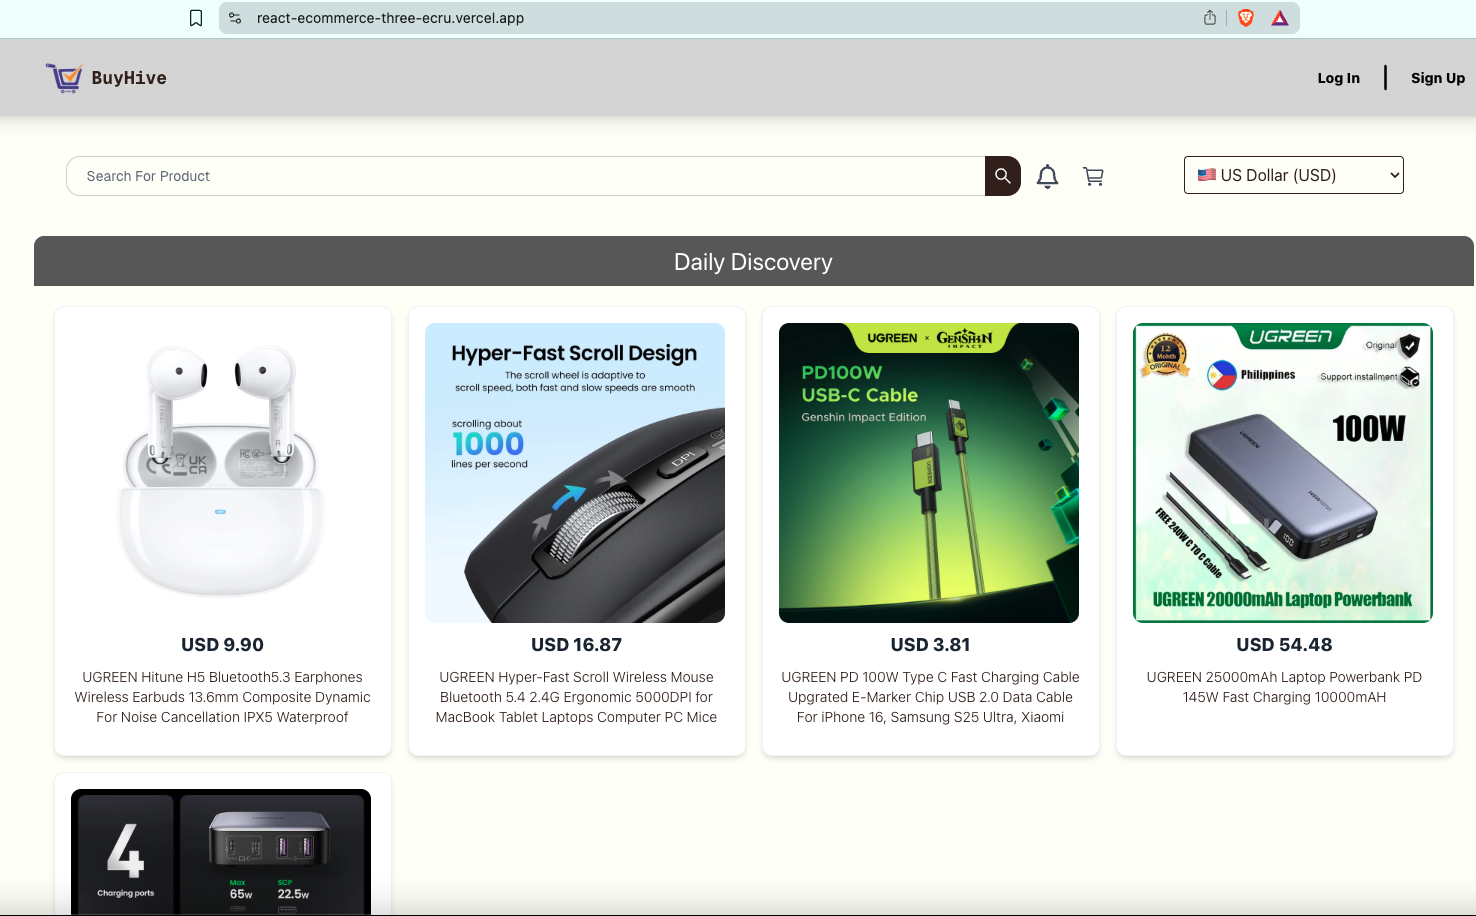Click the browser bookmark icon
This screenshot has width=1476, height=916.
coord(196,18)
